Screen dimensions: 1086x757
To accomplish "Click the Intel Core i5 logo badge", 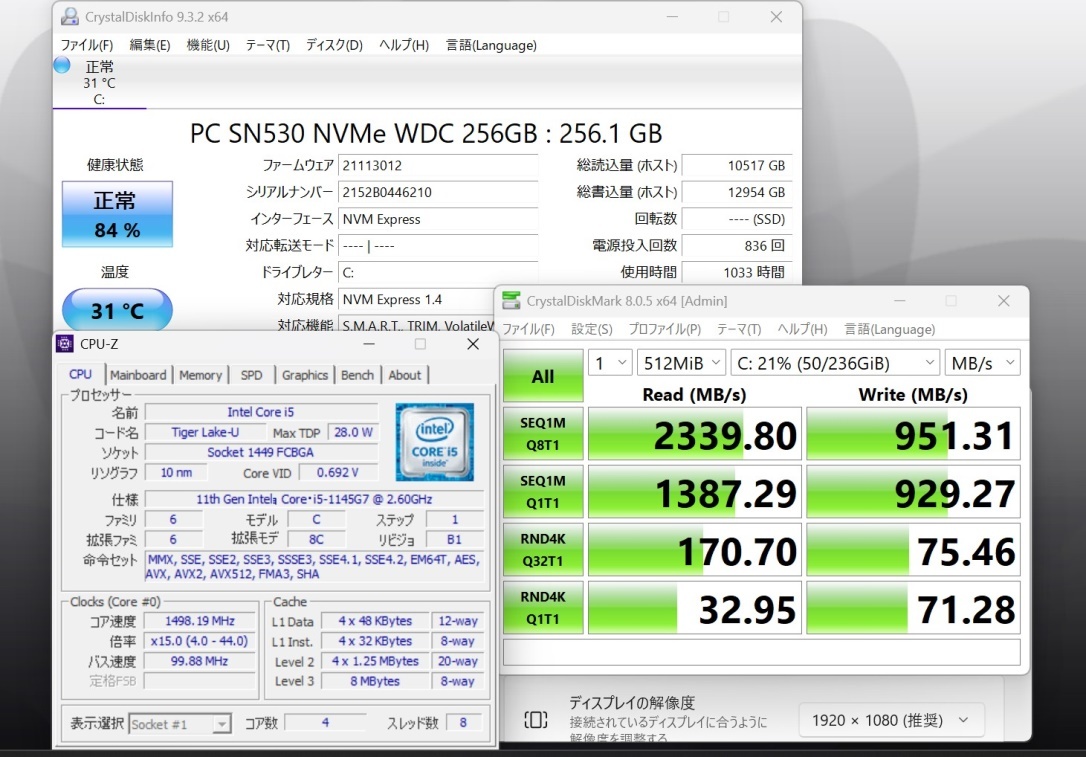I will 435,442.
